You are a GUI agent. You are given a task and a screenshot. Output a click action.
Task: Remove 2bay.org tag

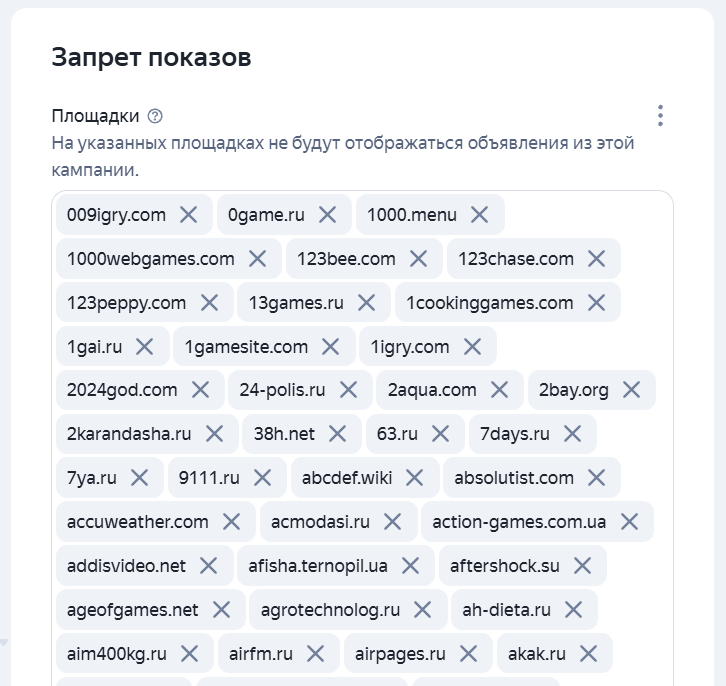[x=632, y=390]
